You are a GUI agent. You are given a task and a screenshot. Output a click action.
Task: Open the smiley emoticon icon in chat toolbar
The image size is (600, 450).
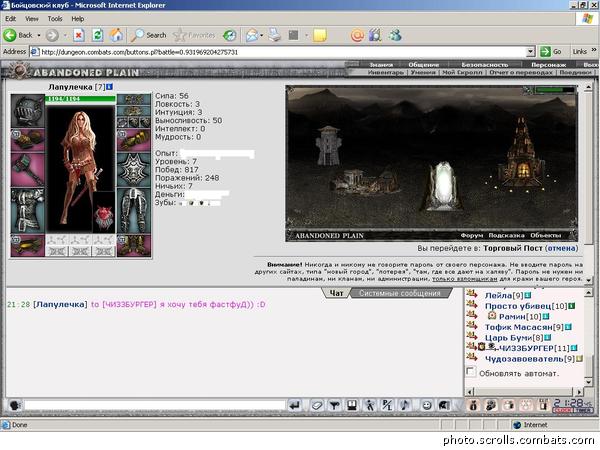coord(427,405)
